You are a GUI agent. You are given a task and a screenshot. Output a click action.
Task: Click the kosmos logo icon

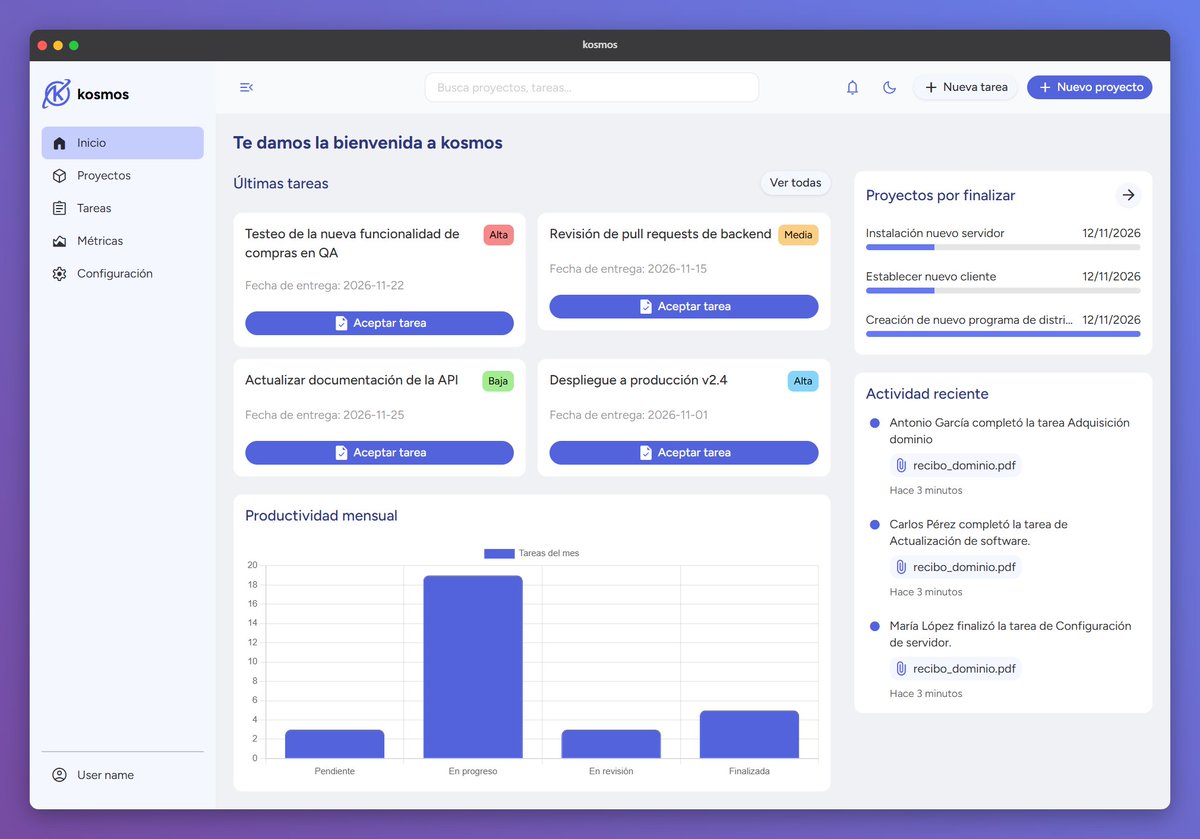tap(56, 93)
